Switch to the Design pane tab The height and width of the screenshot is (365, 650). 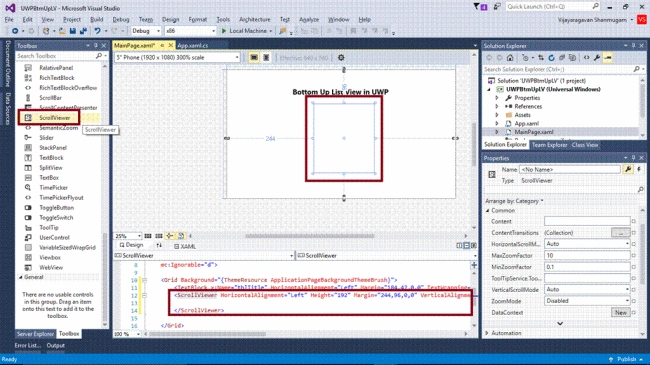pyautogui.click(x=131, y=245)
